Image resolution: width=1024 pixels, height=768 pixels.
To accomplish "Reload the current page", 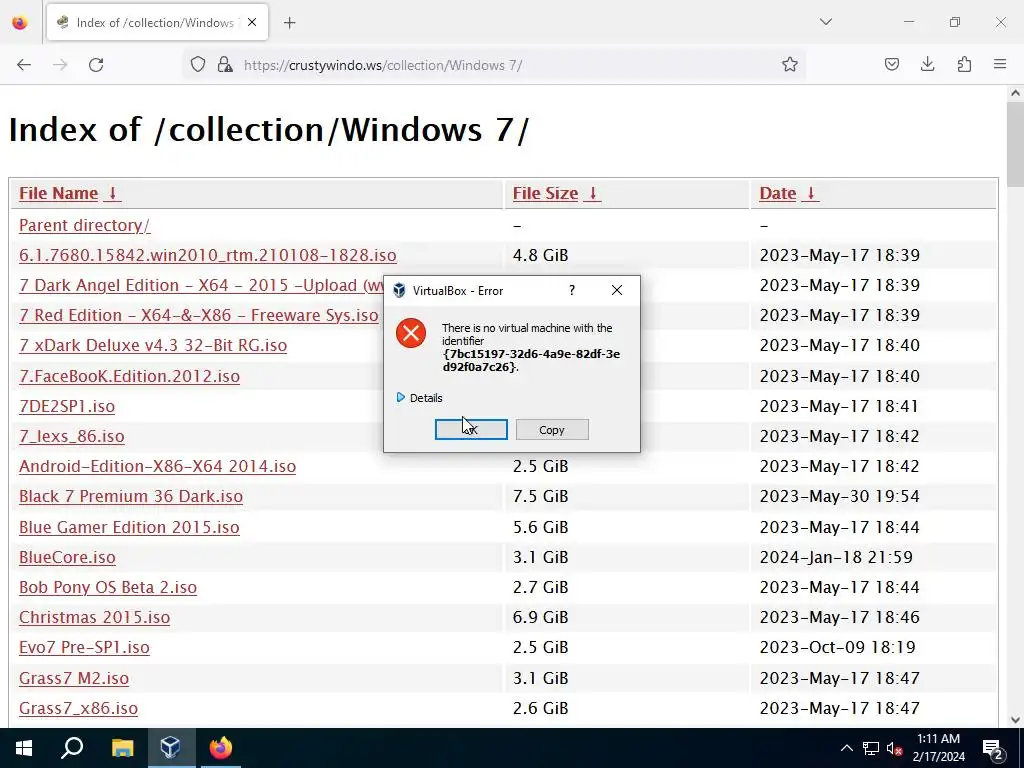I will click(96, 65).
